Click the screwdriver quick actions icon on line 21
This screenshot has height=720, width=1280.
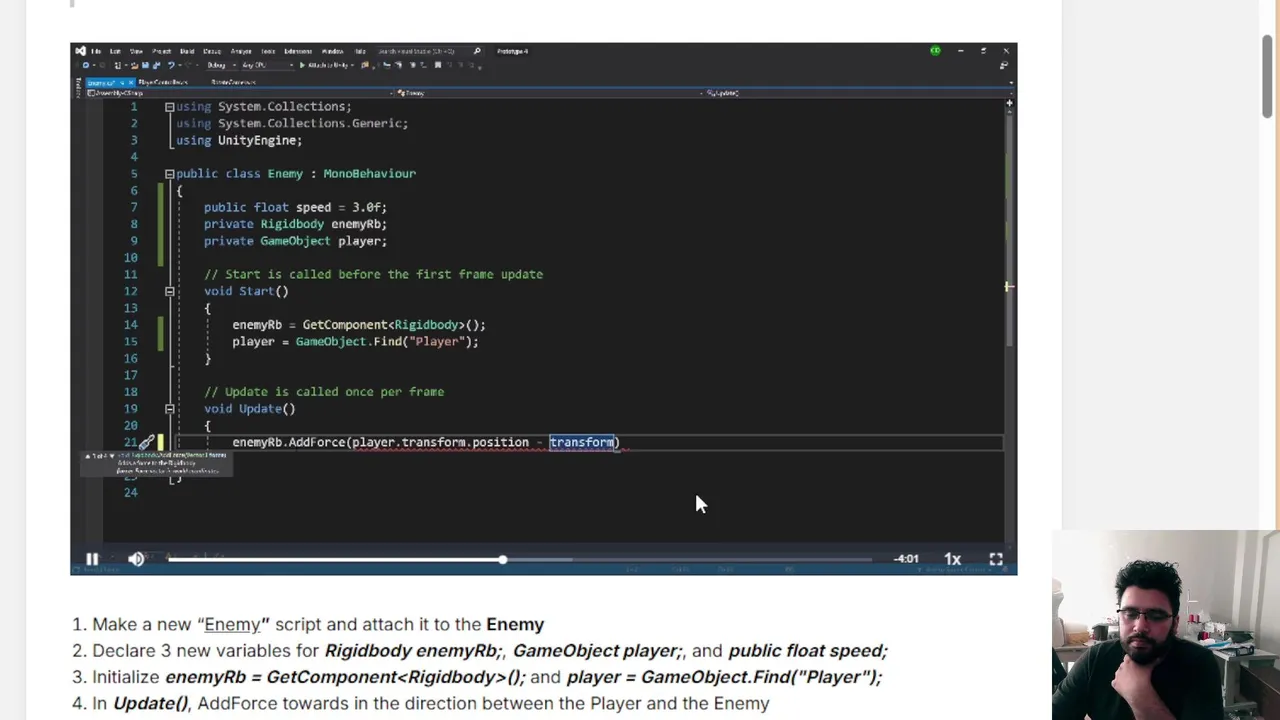pos(146,442)
